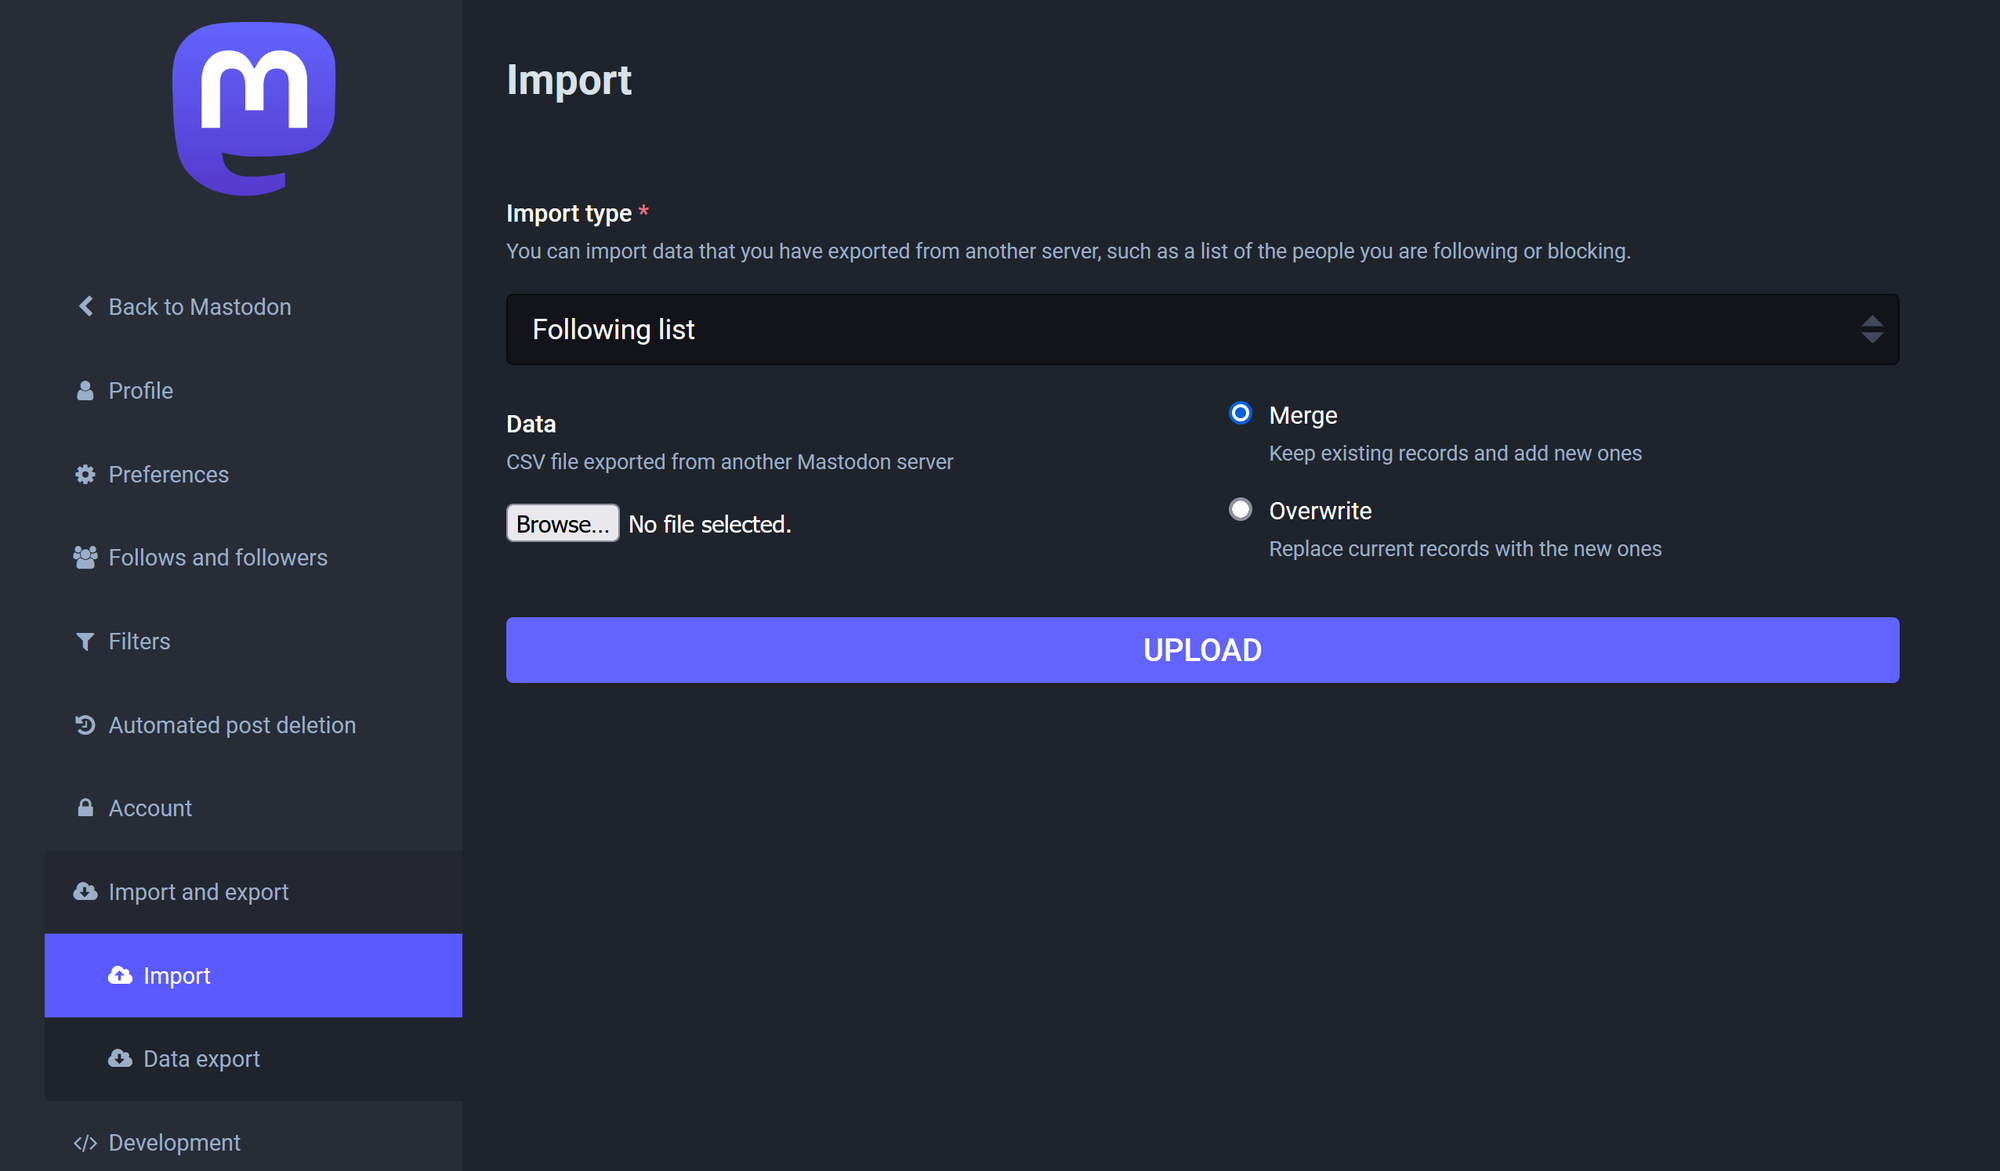Image resolution: width=2000 pixels, height=1171 pixels.
Task: Select the Merge radio button
Action: point(1240,413)
